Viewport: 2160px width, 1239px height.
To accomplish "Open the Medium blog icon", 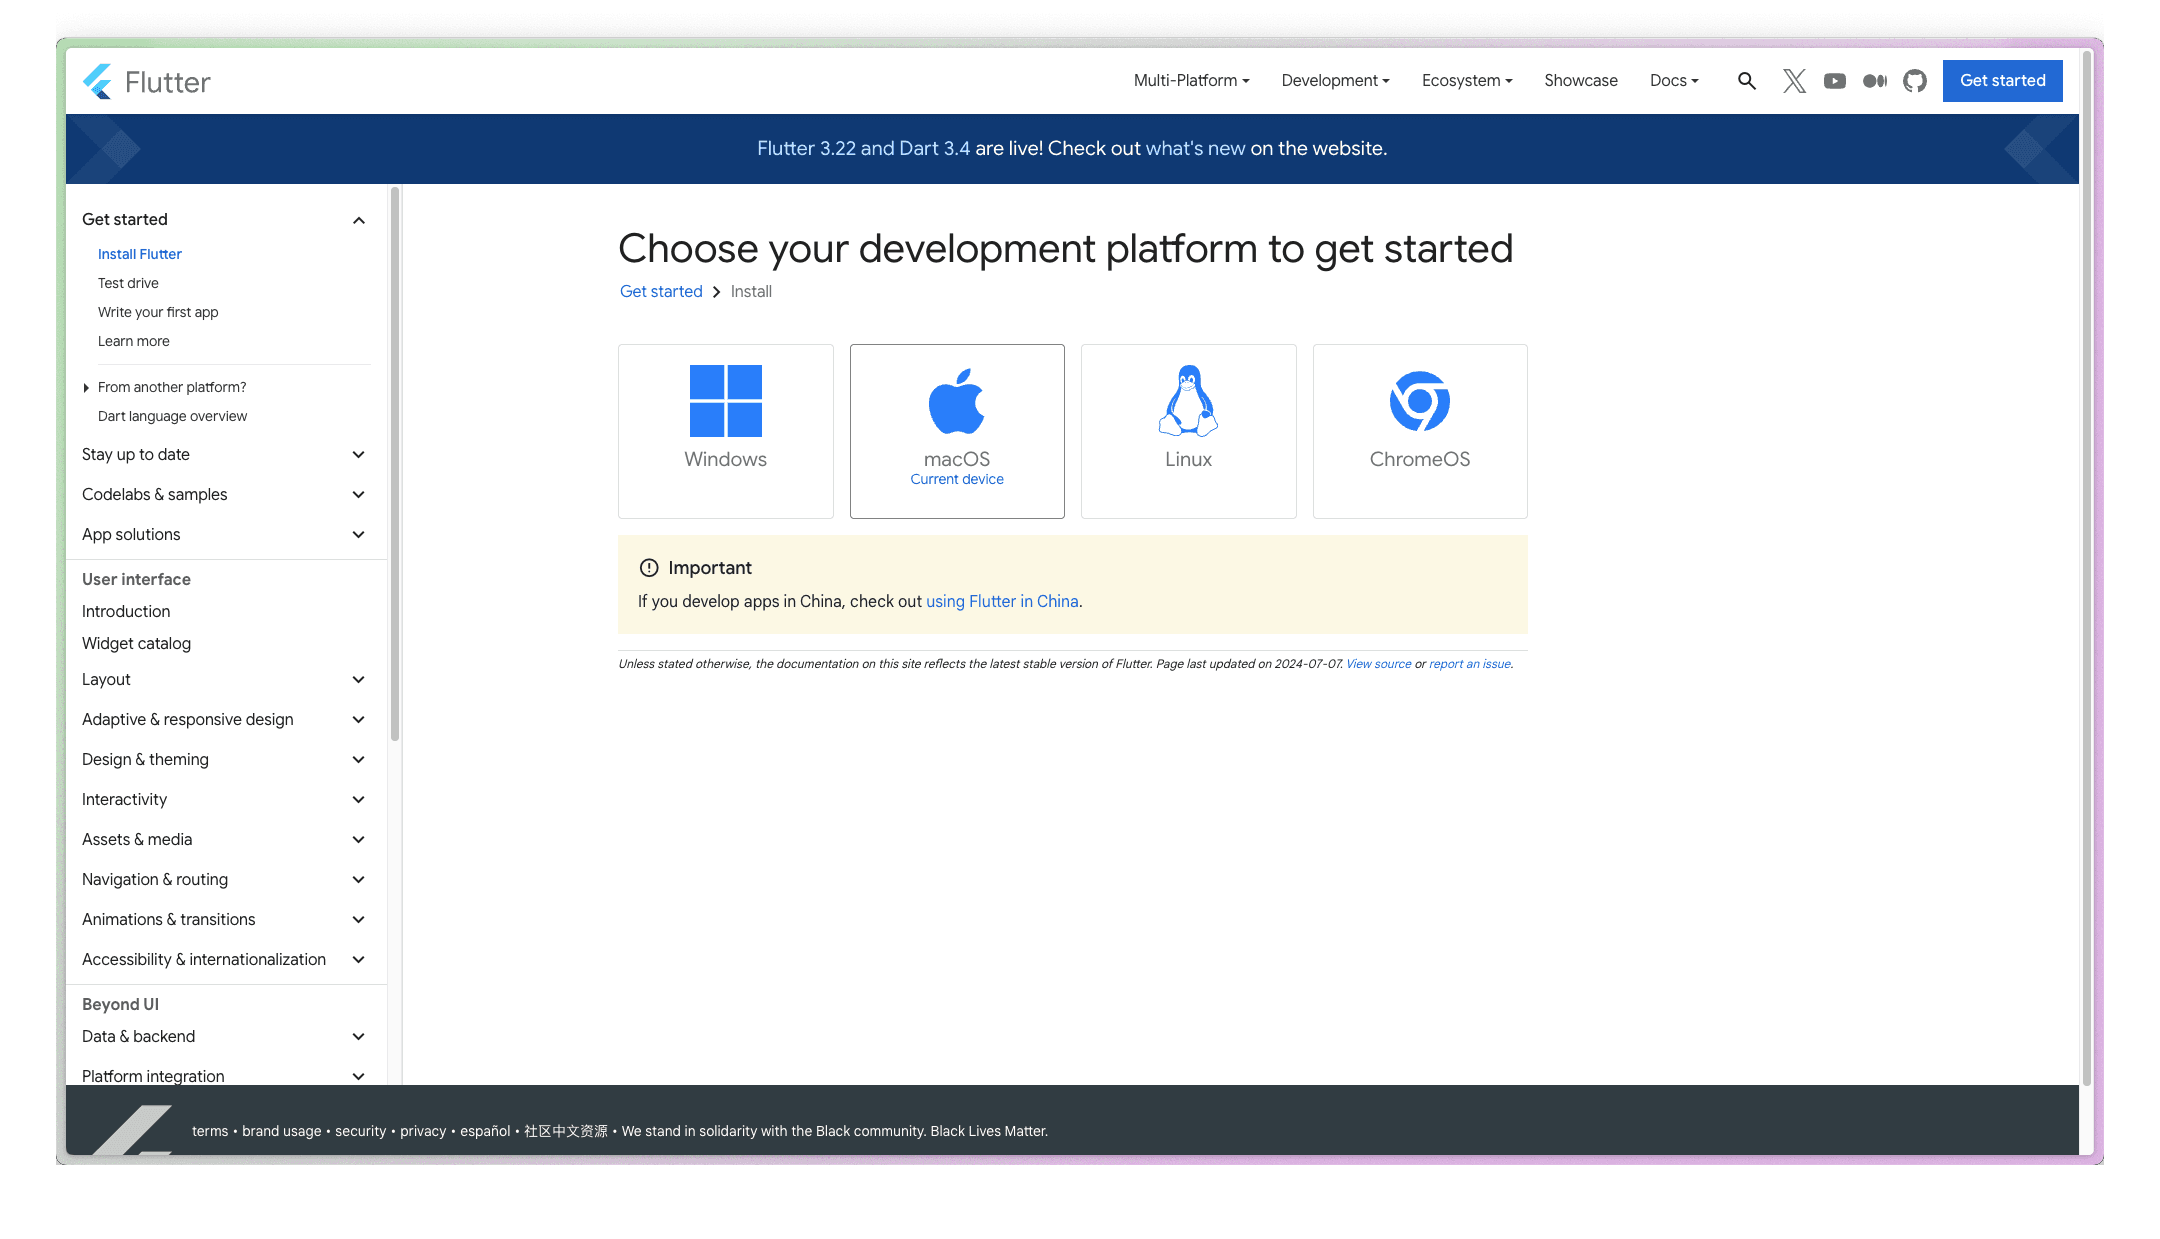I will point(1874,81).
